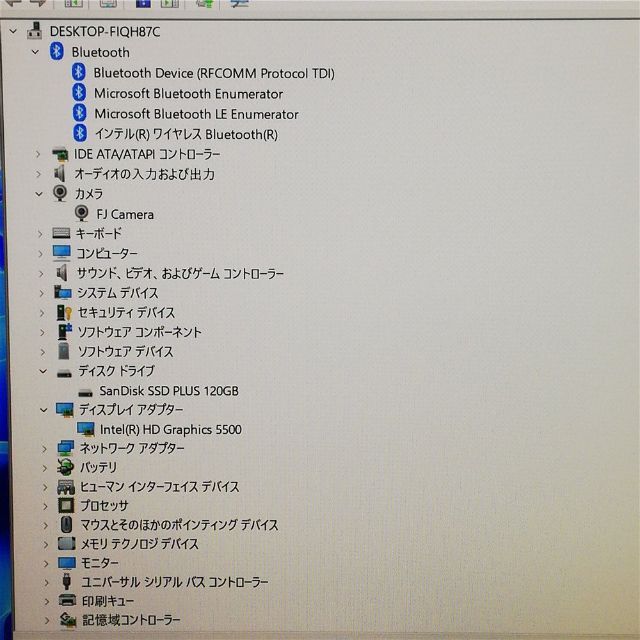Expand the モニター category
Image resolution: width=640 pixels, height=640 pixels.
(x=46, y=564)
